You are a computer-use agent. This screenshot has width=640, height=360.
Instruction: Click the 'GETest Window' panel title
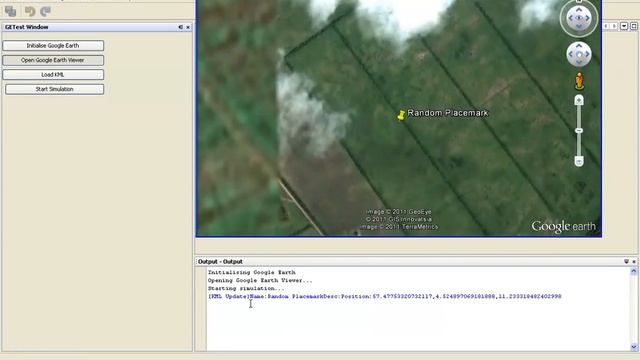[x=27, y=27]
